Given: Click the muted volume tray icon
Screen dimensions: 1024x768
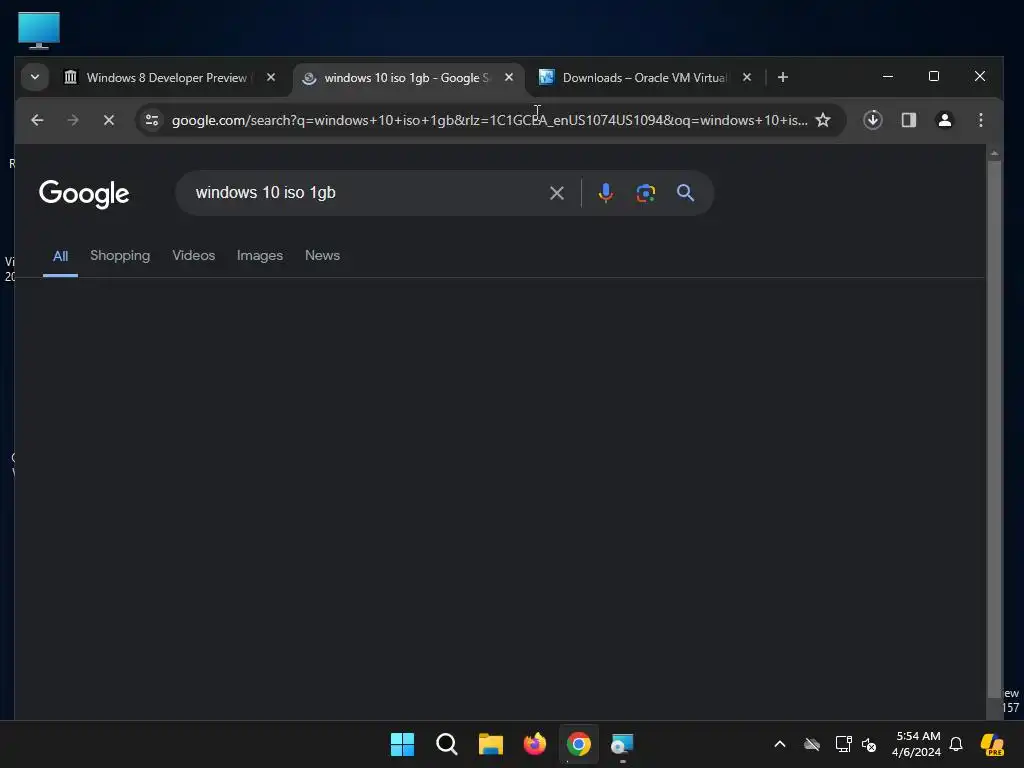Looking at the screenshot, I should [869, 744].
